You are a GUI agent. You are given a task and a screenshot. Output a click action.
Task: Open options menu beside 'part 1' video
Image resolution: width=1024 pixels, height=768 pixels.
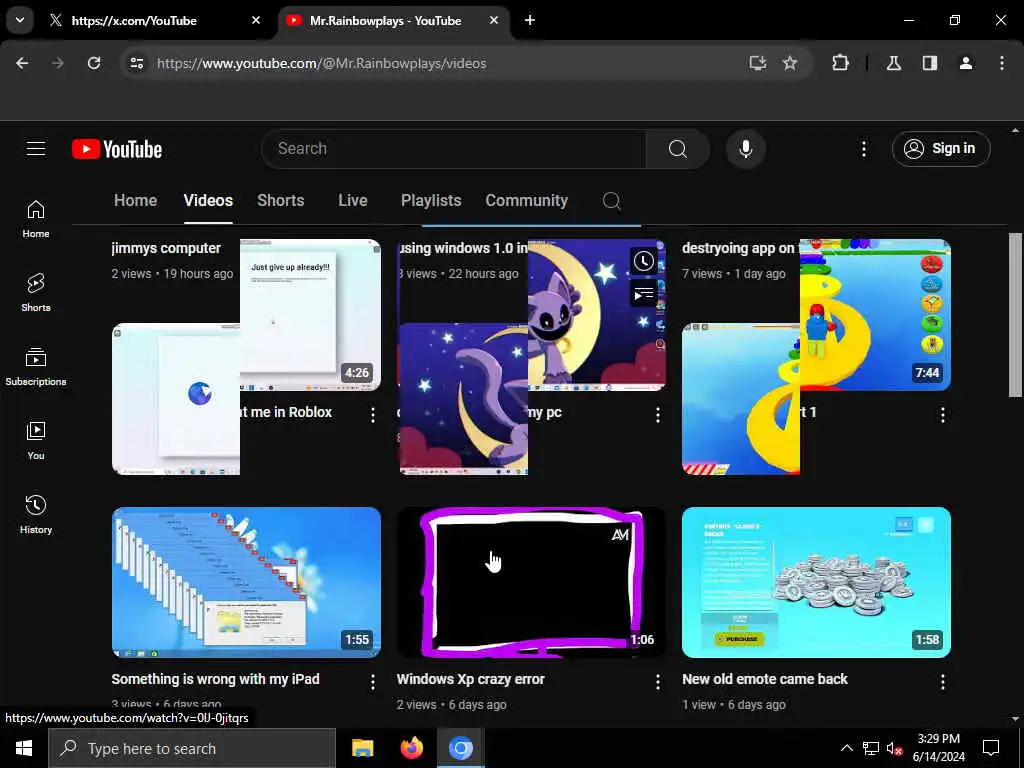[942, 415]
